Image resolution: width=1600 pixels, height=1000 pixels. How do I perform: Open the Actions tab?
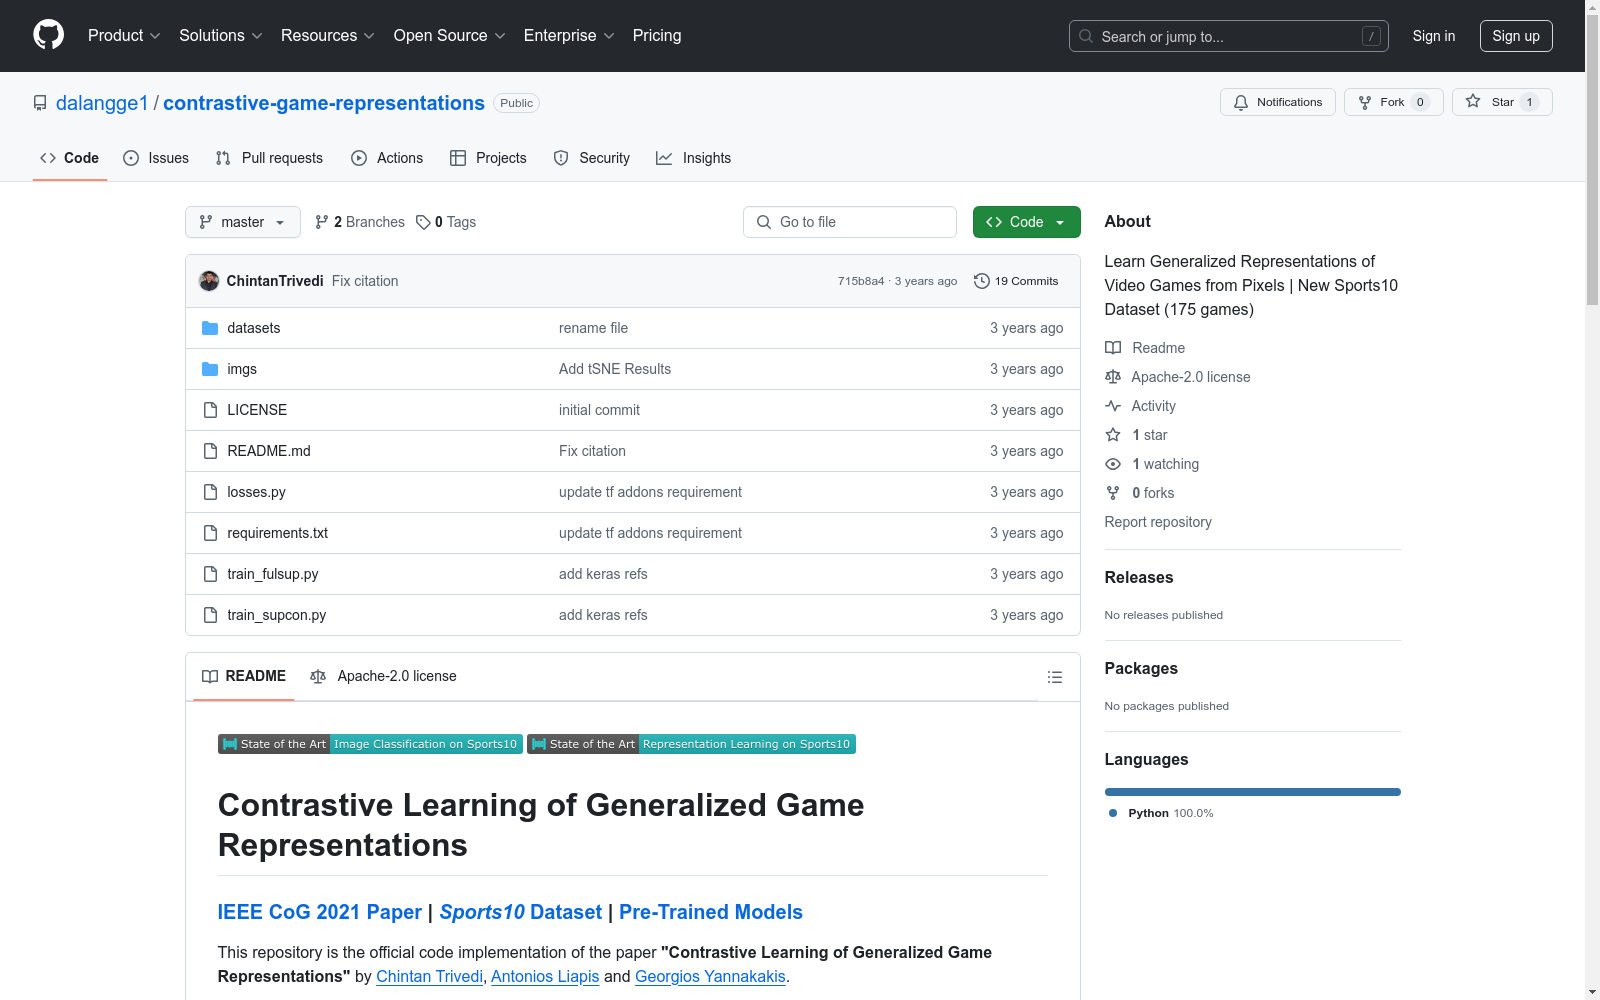point(387,158)
